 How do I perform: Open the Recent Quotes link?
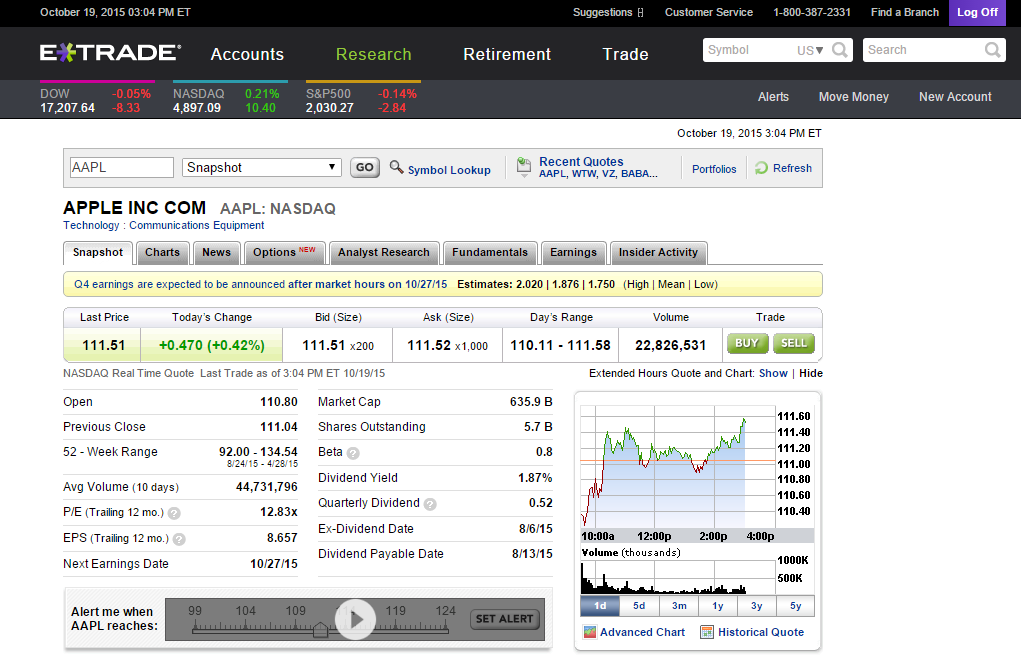pos(581,162)
